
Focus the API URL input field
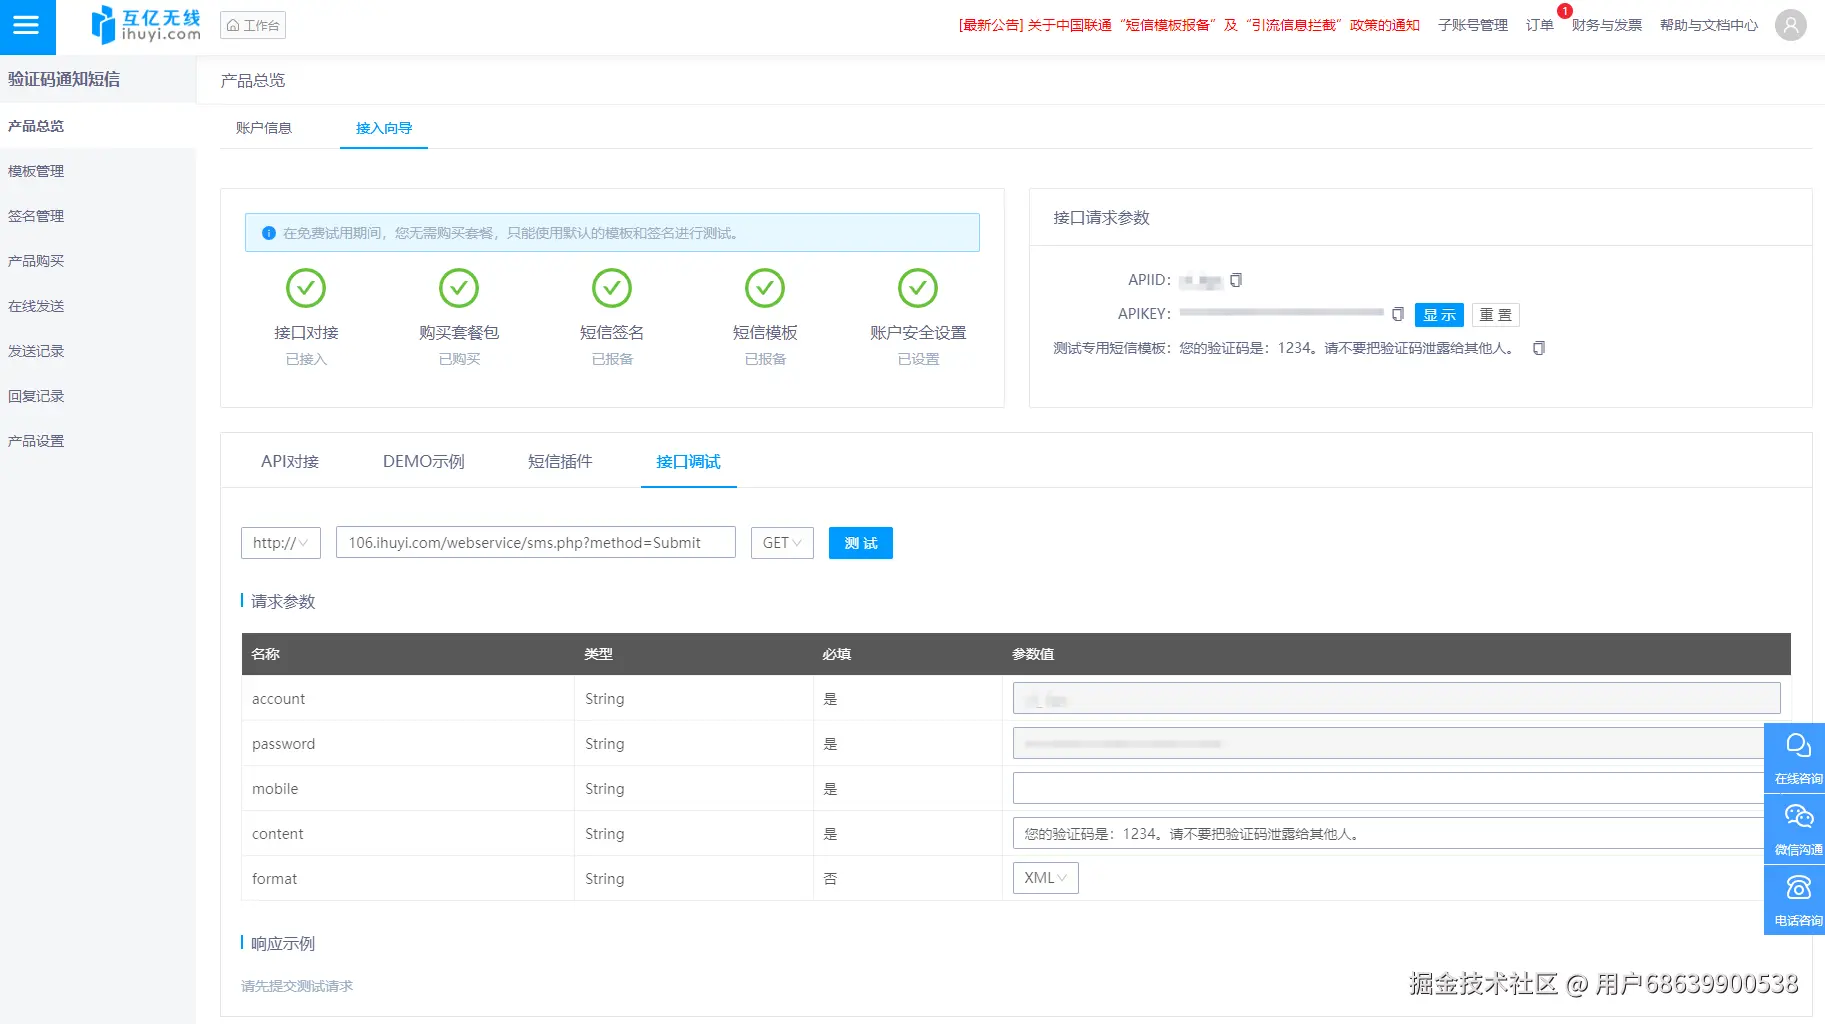536,543
